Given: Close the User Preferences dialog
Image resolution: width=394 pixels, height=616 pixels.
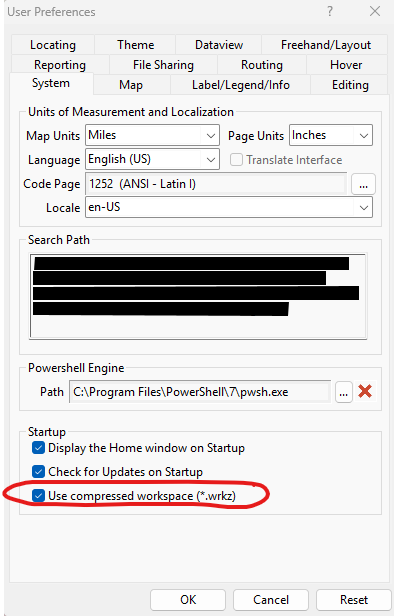Looking at the screenshot, I should click(375, 11).
